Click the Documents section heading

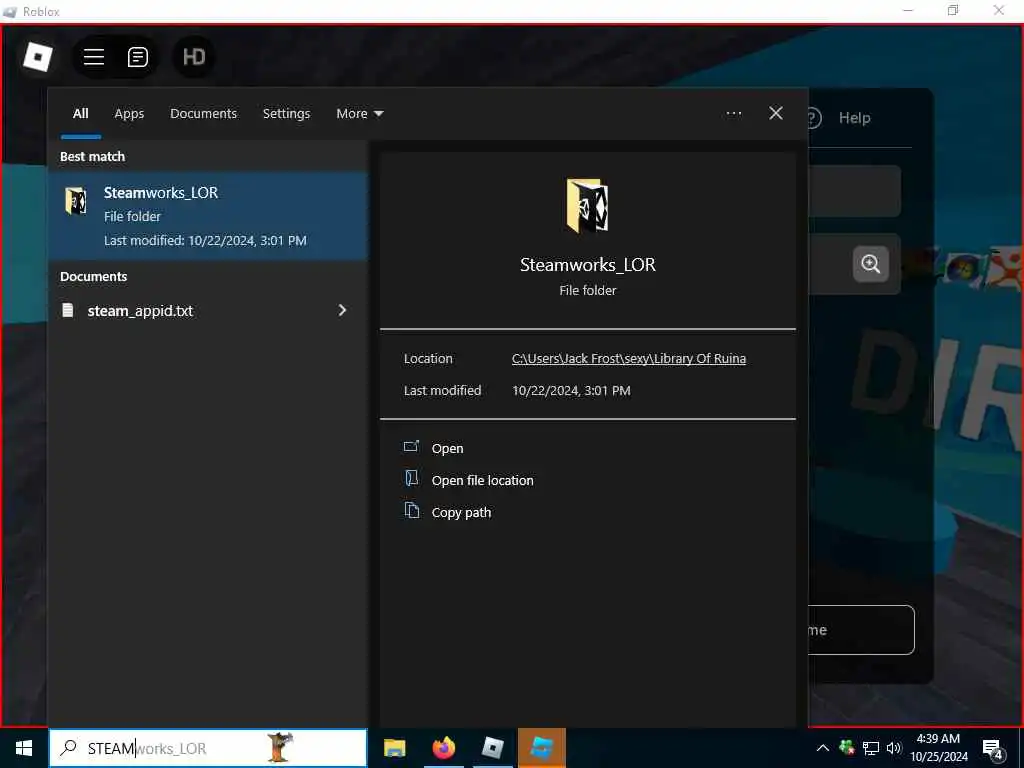pos(93,277)
